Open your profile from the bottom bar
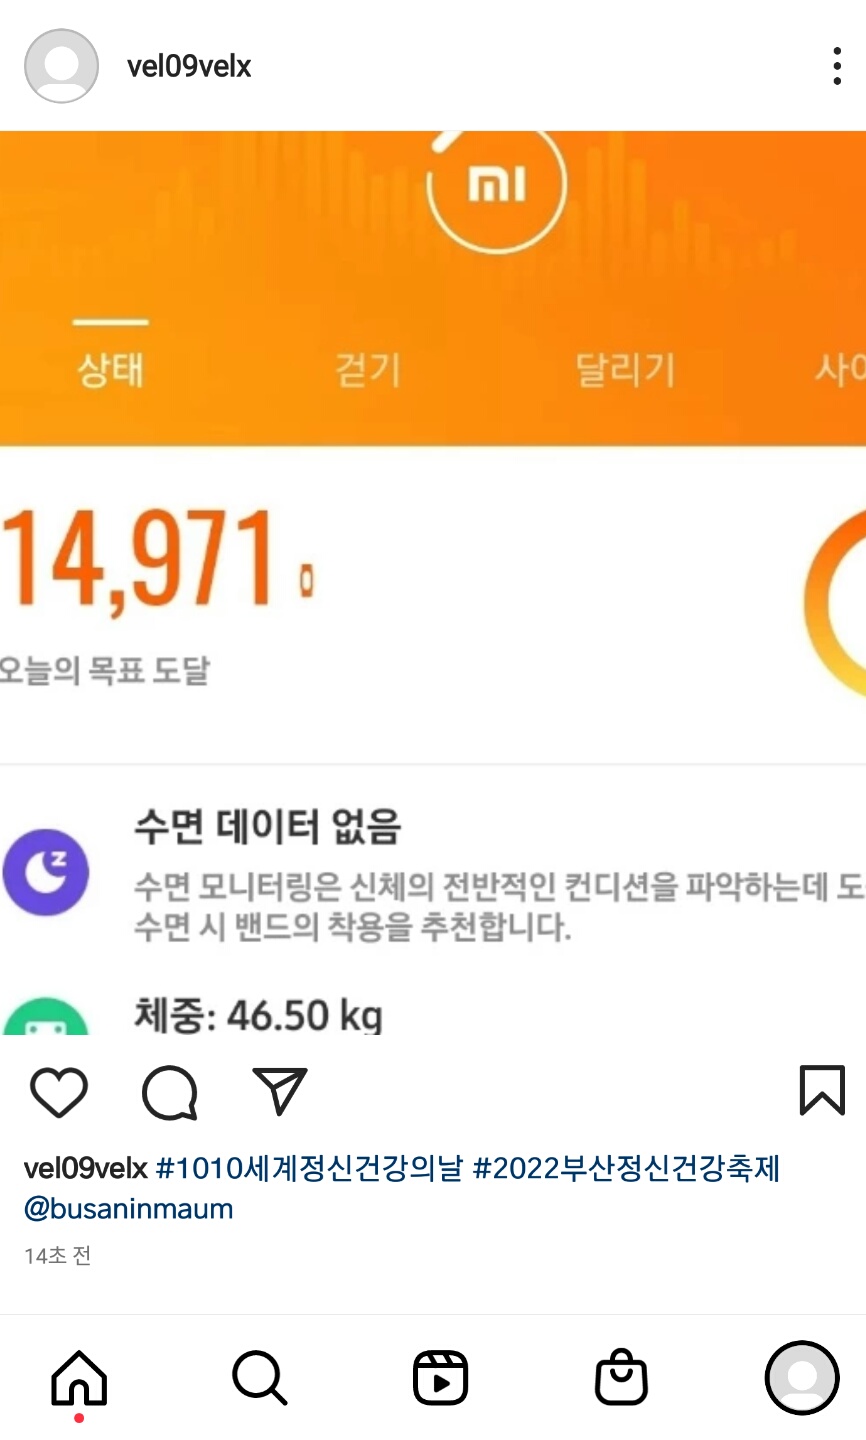This screenshot has height=1440, width=866. point(802,1378)
